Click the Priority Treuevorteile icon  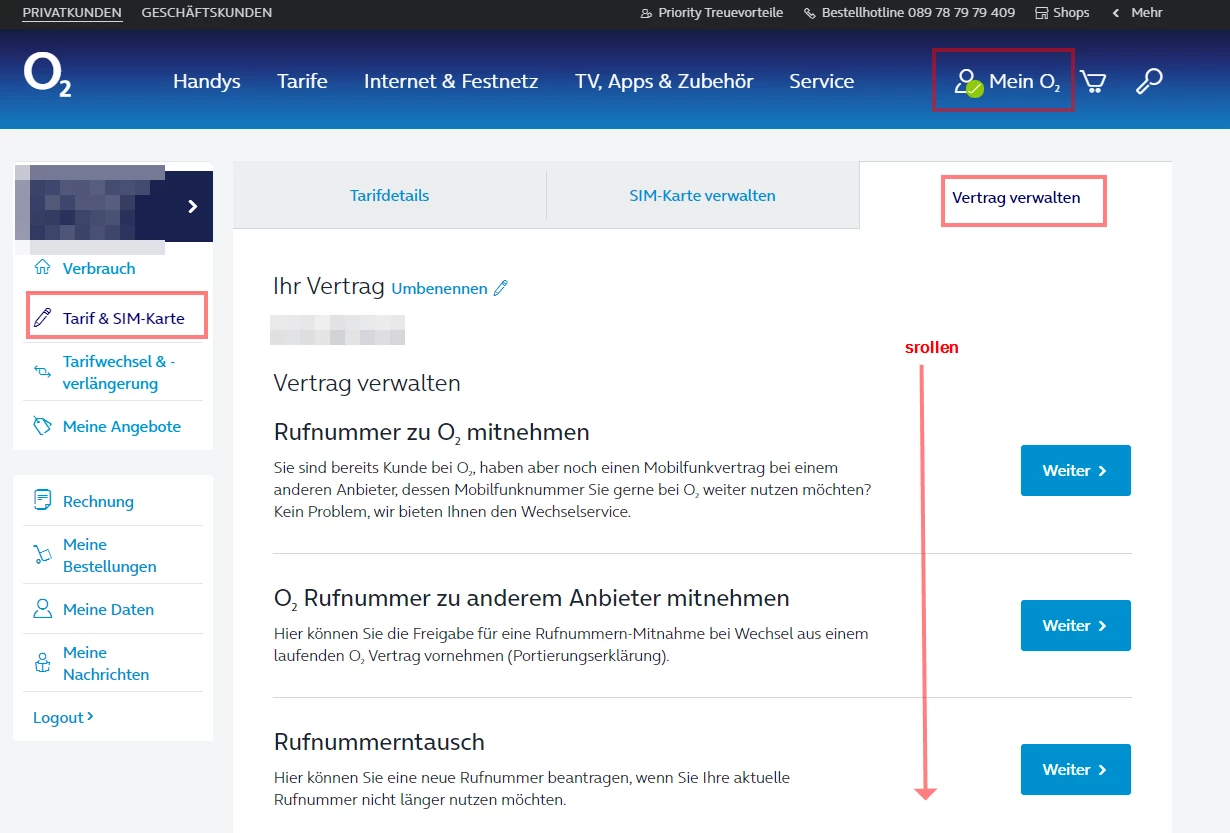tap(647, 13)
